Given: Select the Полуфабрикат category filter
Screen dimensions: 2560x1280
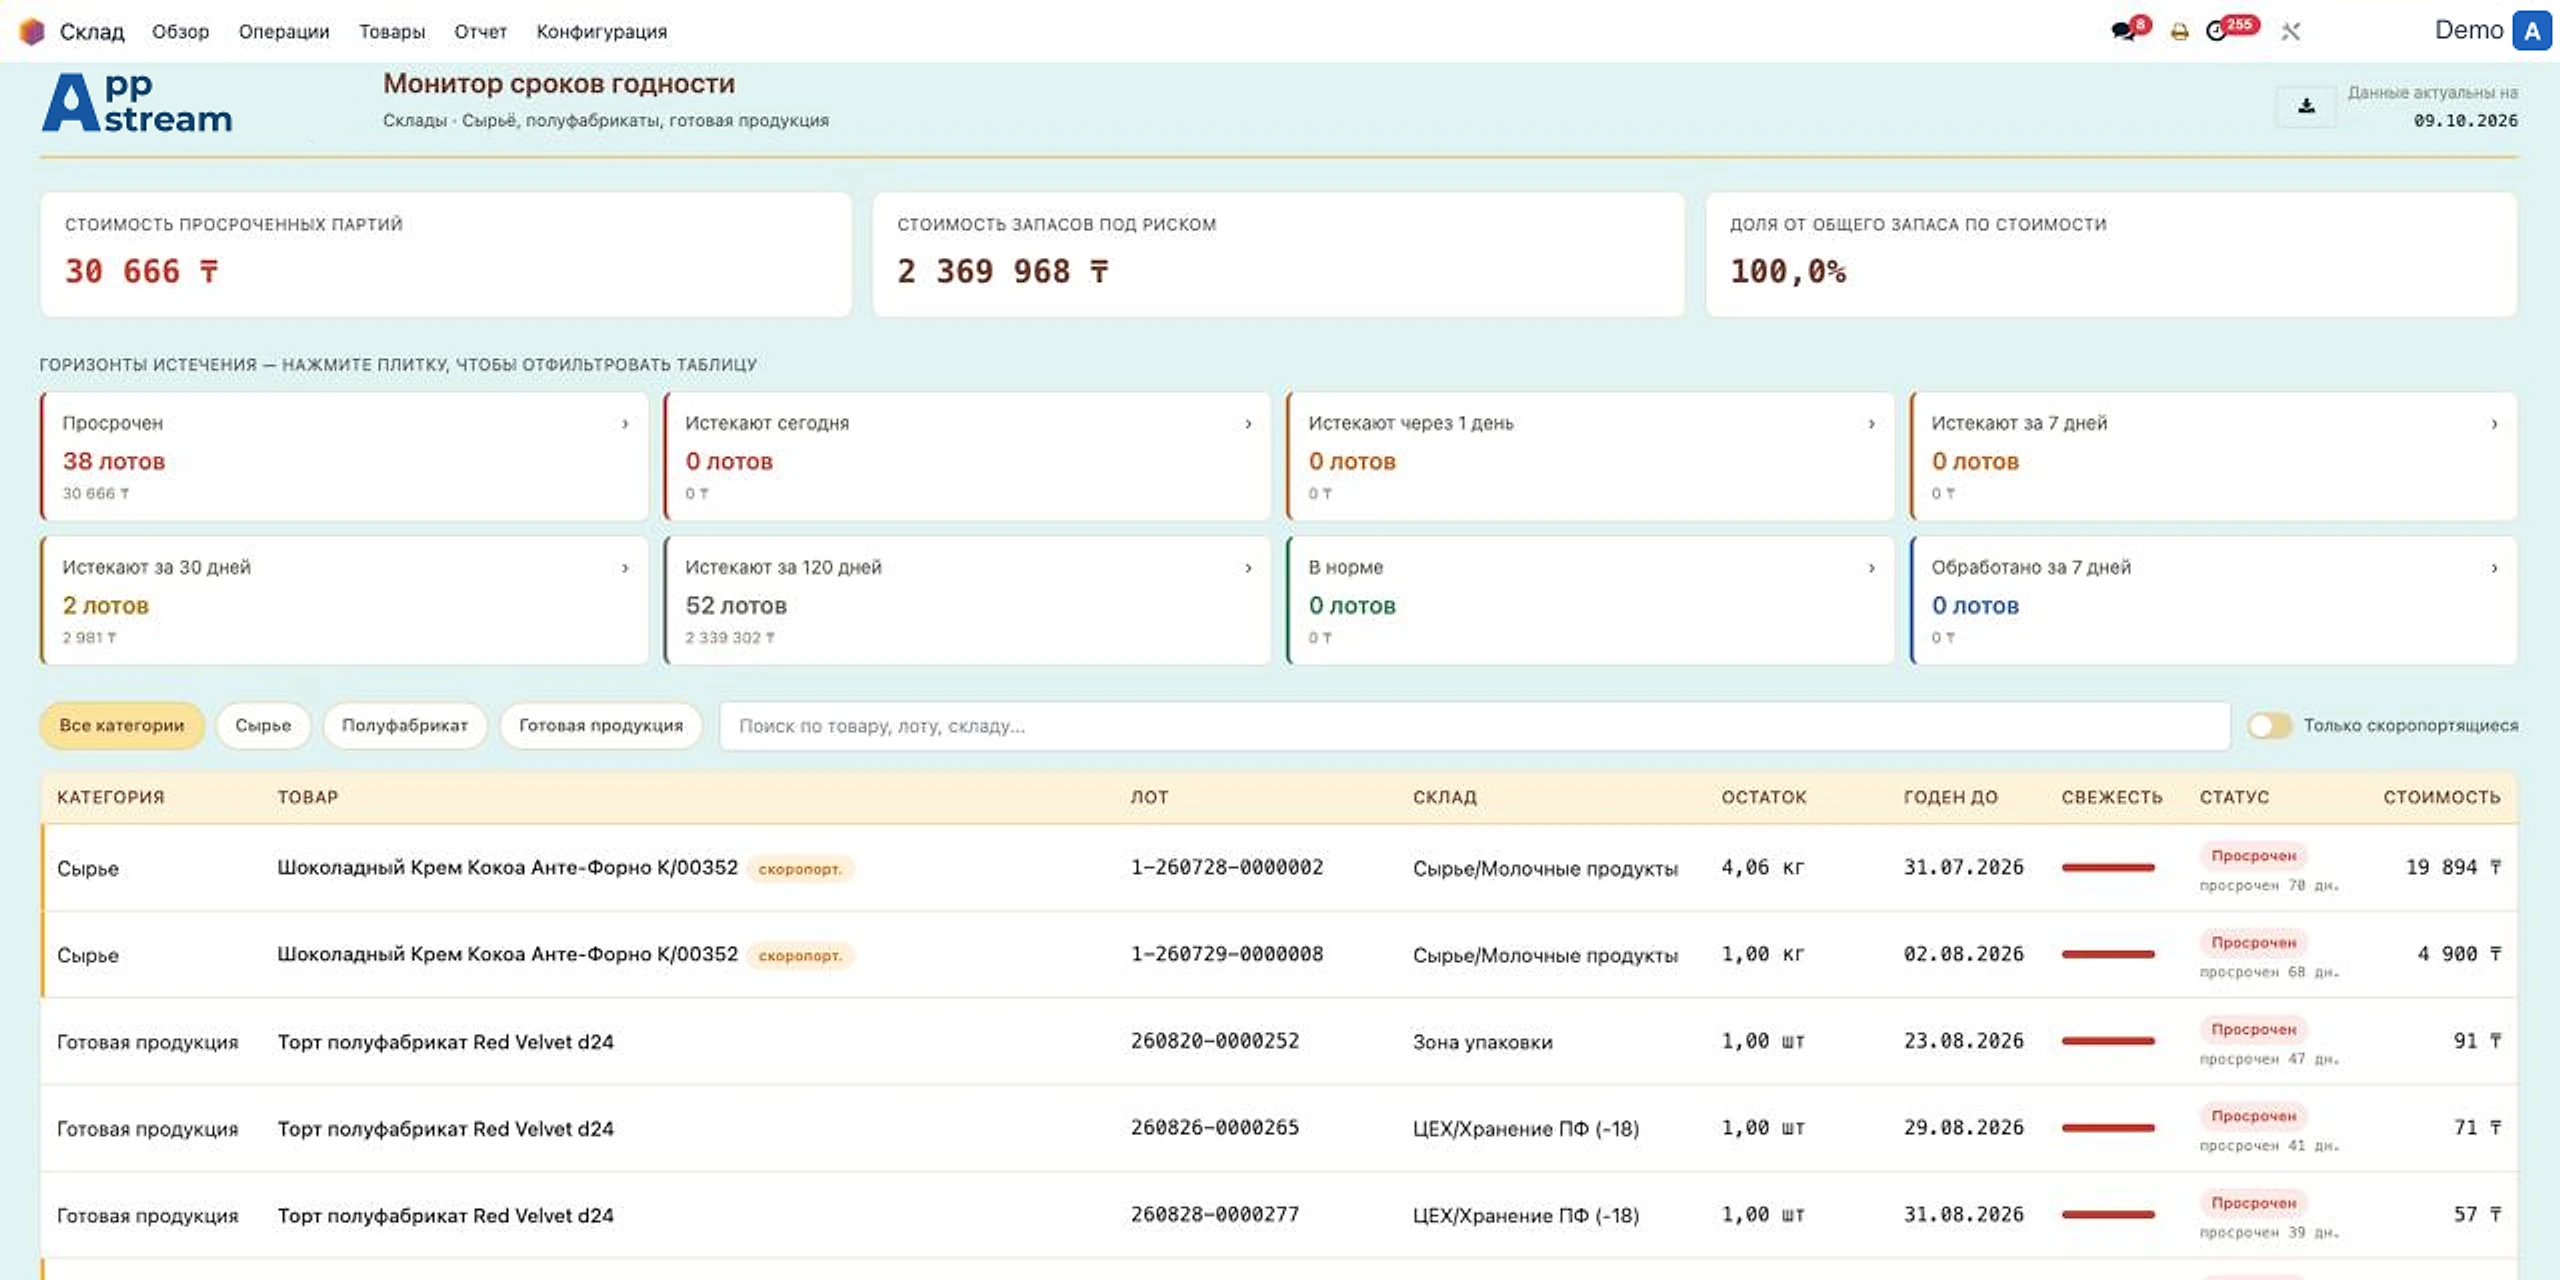Looking at the screenshot, I should point(405,726).
